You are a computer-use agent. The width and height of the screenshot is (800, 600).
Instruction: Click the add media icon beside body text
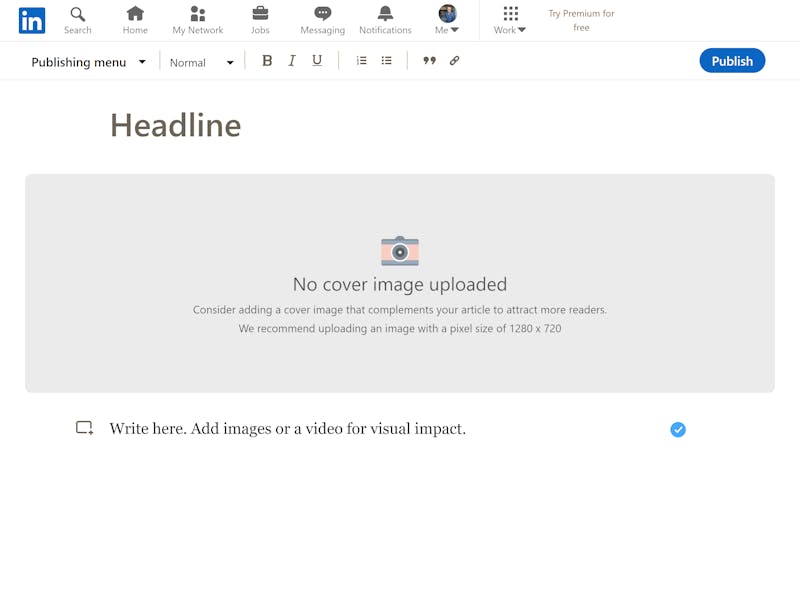pyautogui.click(x=85, y=428)
